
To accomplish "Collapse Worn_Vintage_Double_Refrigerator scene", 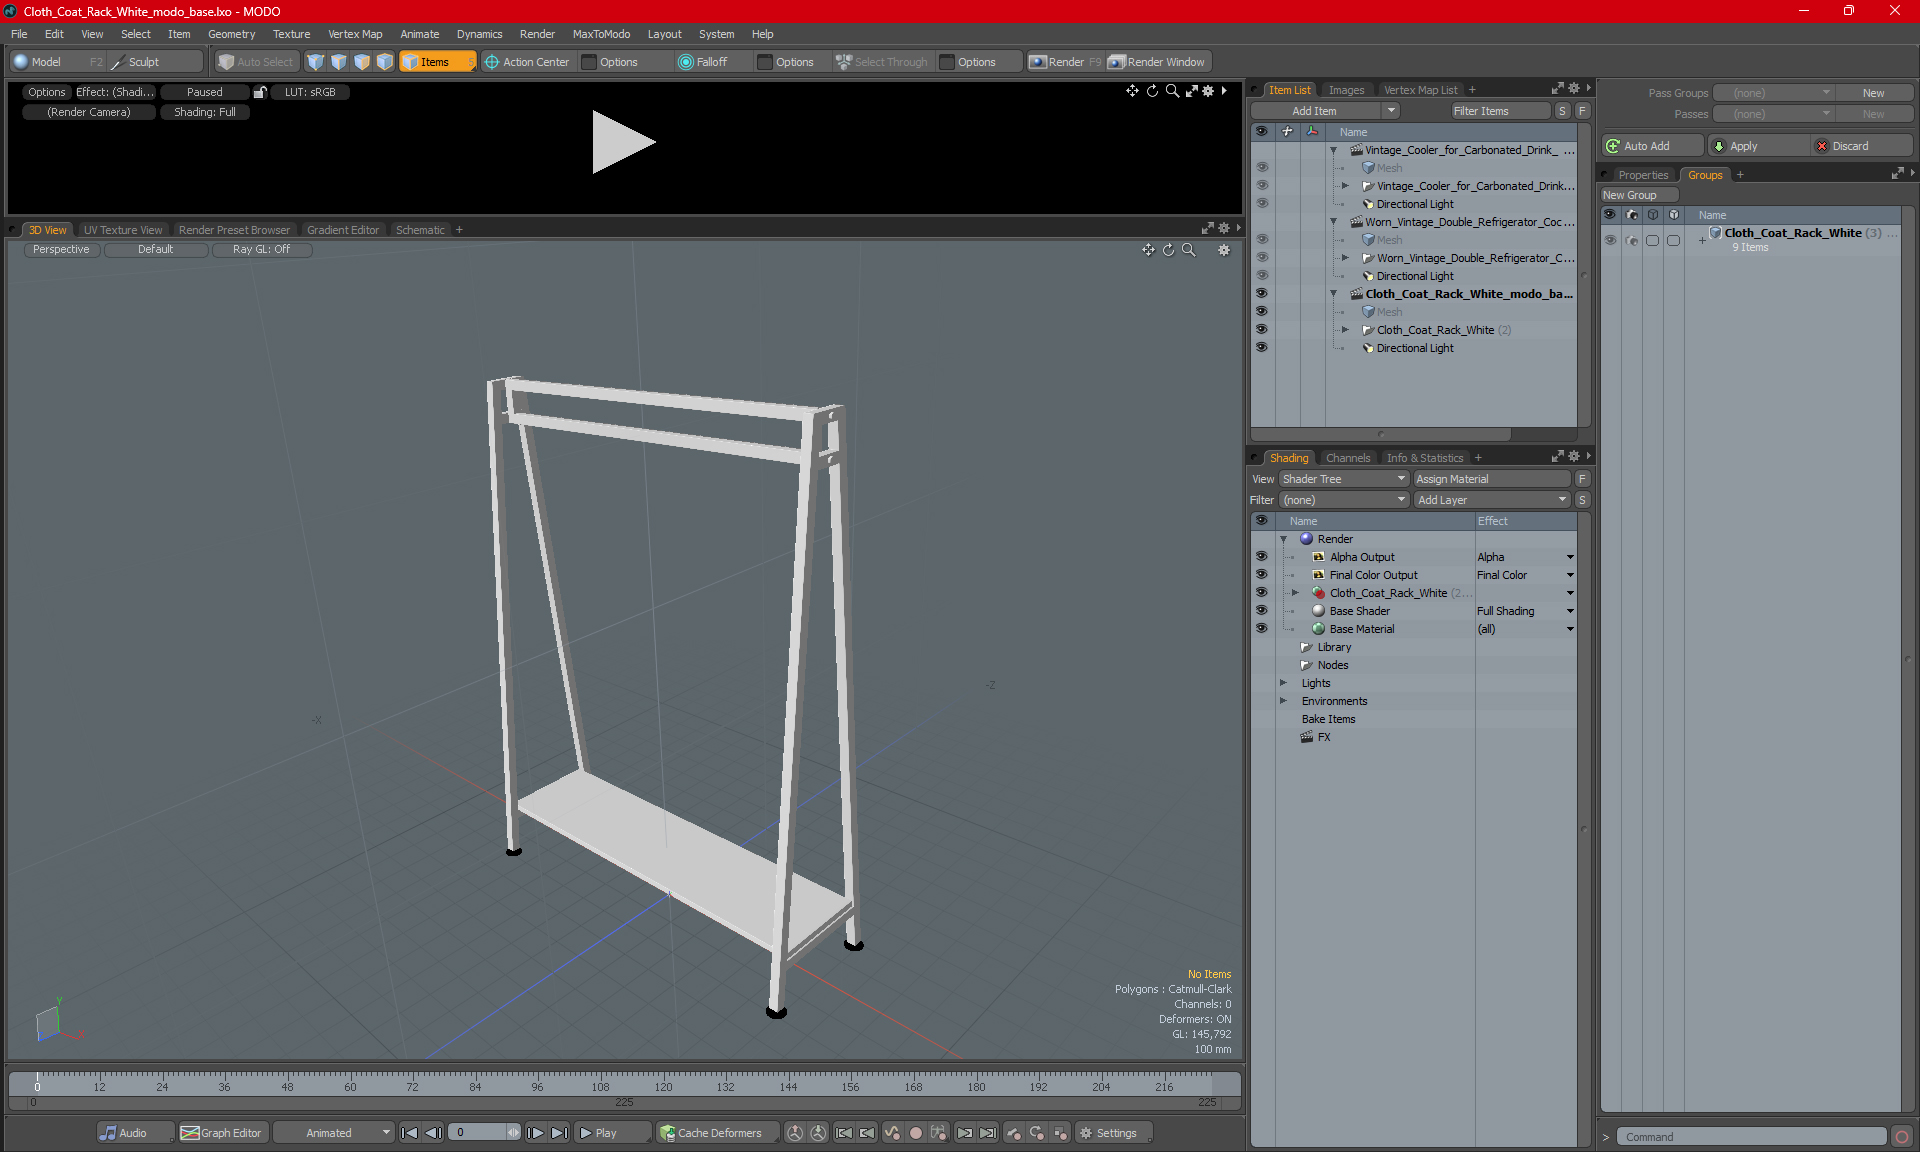I will [x=1333, y=222].
